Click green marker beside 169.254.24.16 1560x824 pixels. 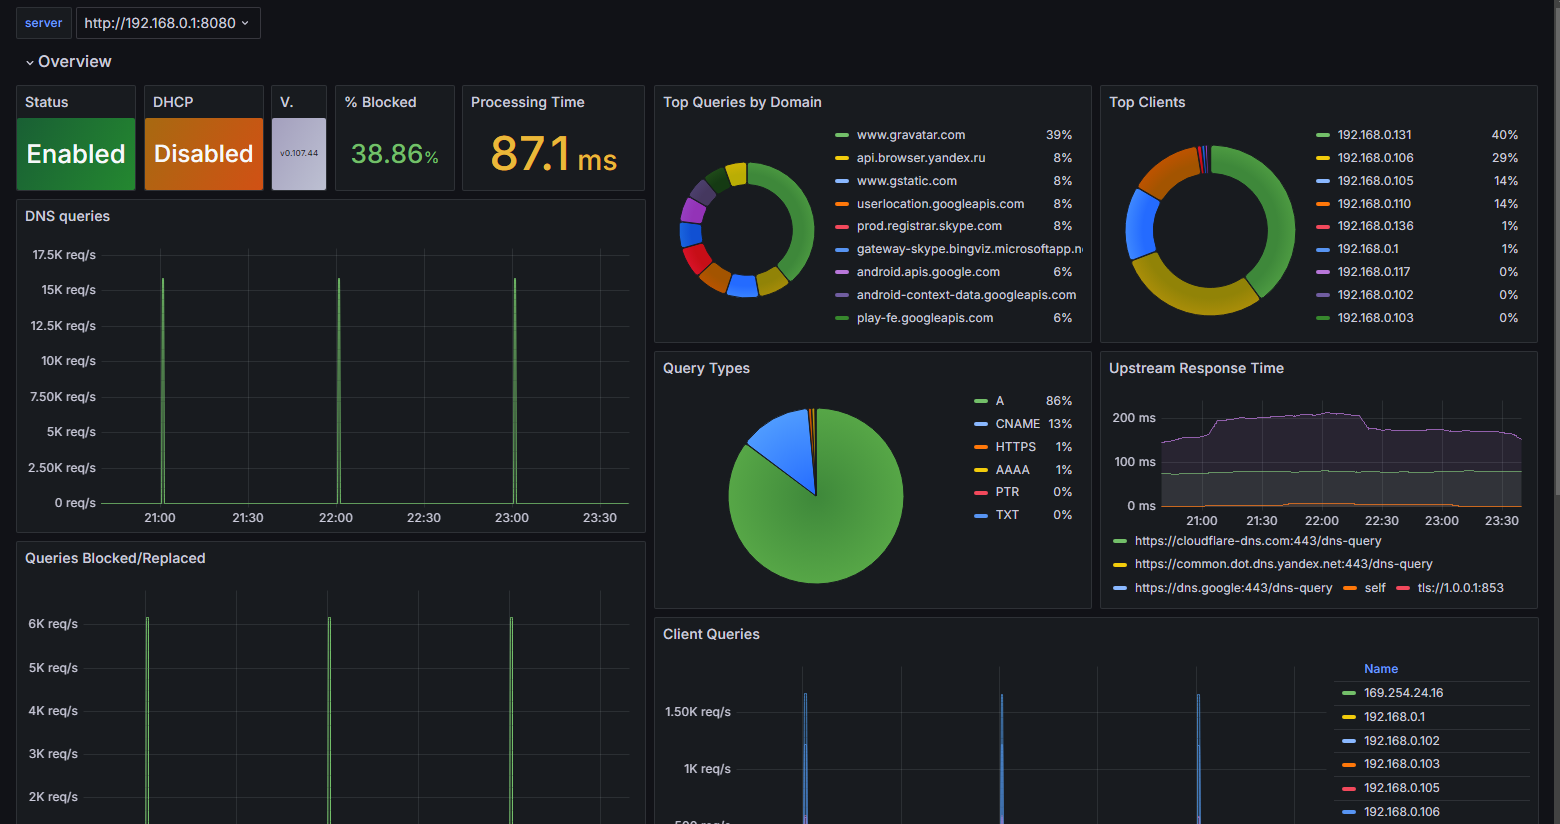tap(1349, 693)
